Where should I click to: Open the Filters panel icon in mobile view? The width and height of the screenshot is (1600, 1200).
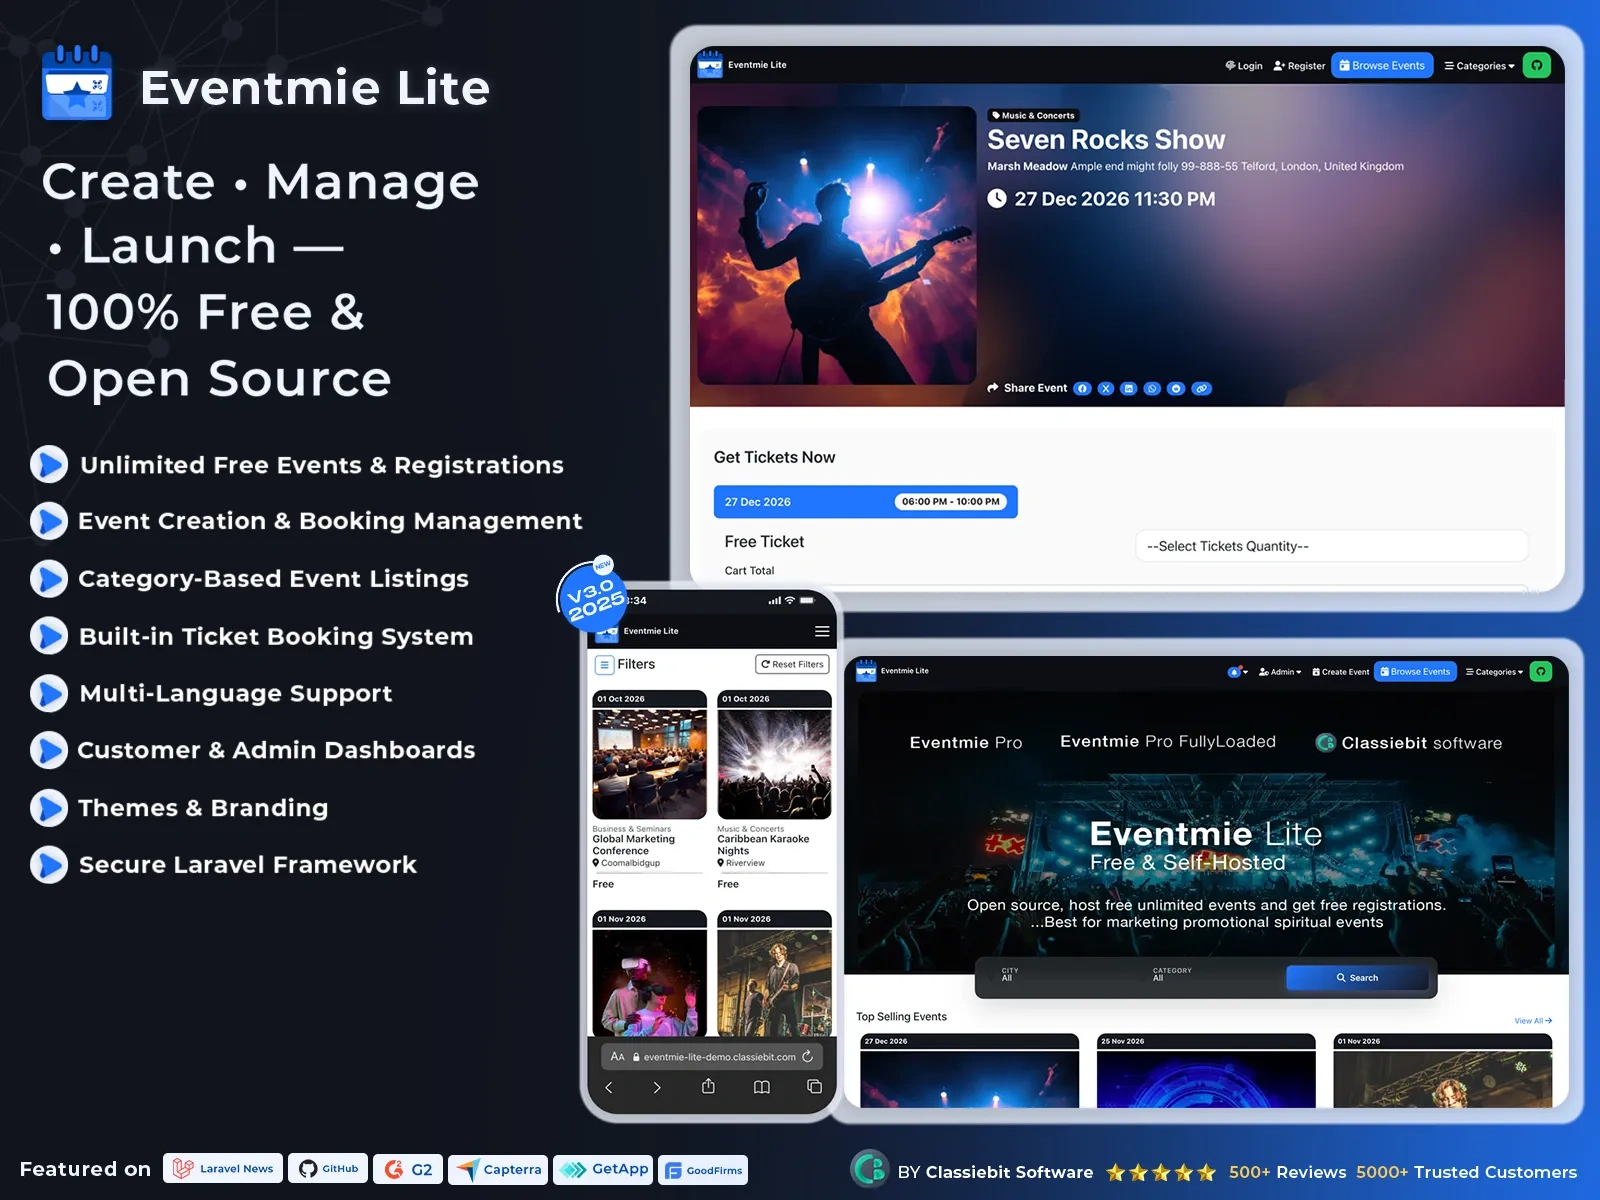[604, 664]
